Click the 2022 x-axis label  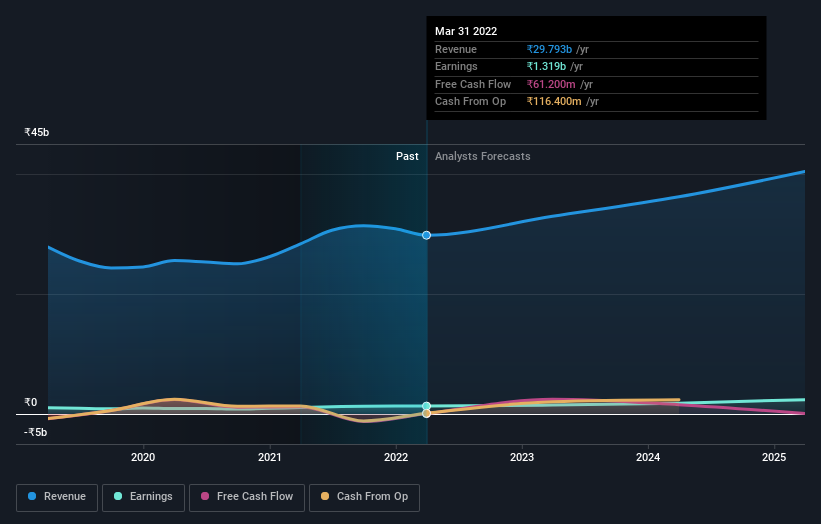pyautogui.click(x=396, y=458)
